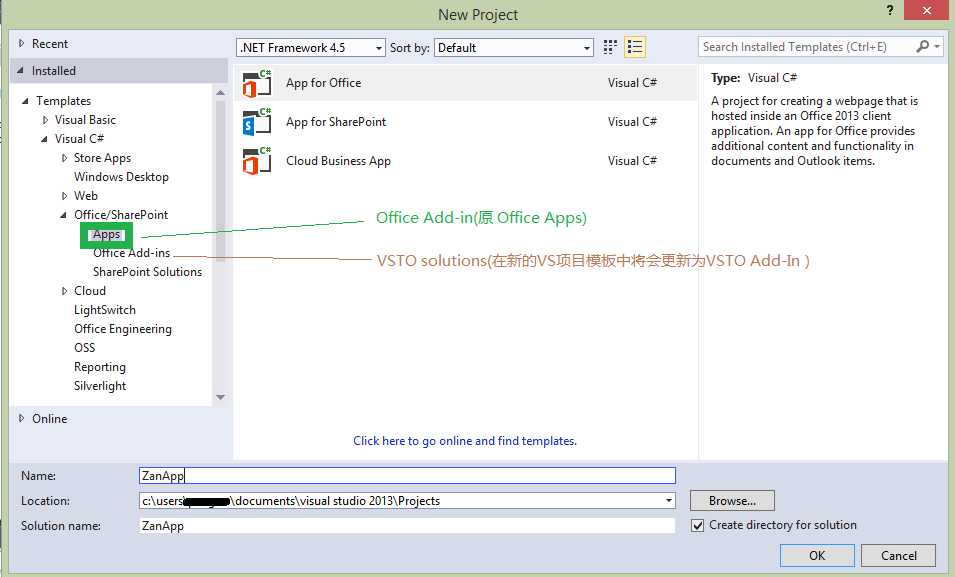955x577 pixels.
Task: Click the tree scrollbar up arrow
Action: [220, 93]
